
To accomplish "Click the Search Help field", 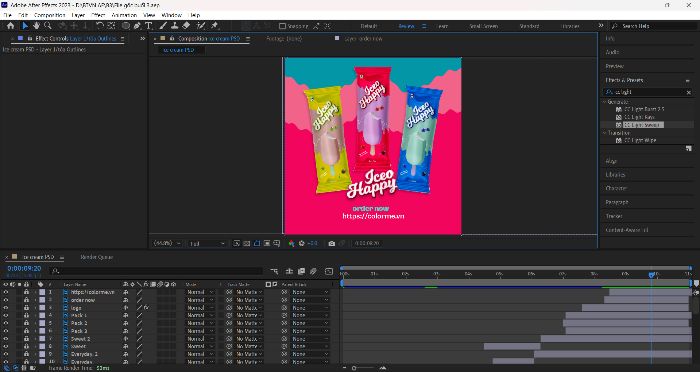I will click(654, 26).
